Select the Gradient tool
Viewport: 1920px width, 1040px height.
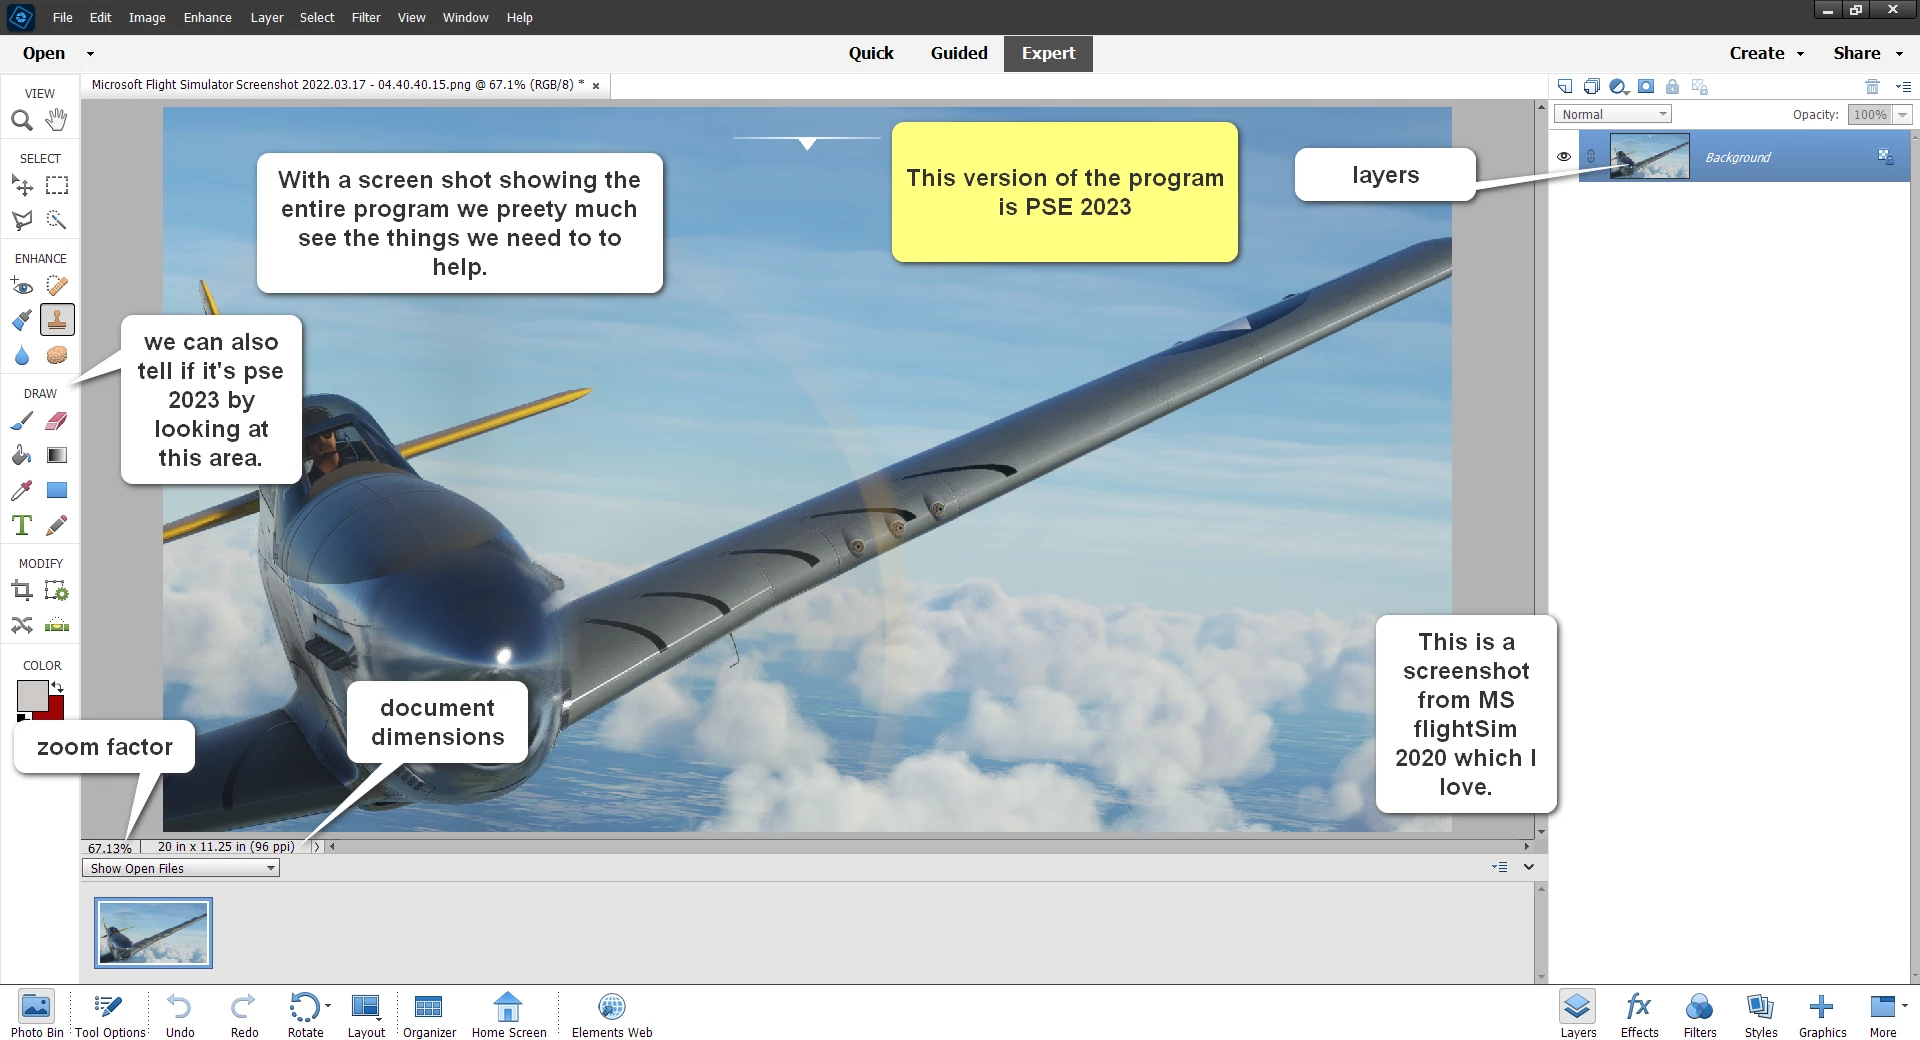tap(57, 455)
